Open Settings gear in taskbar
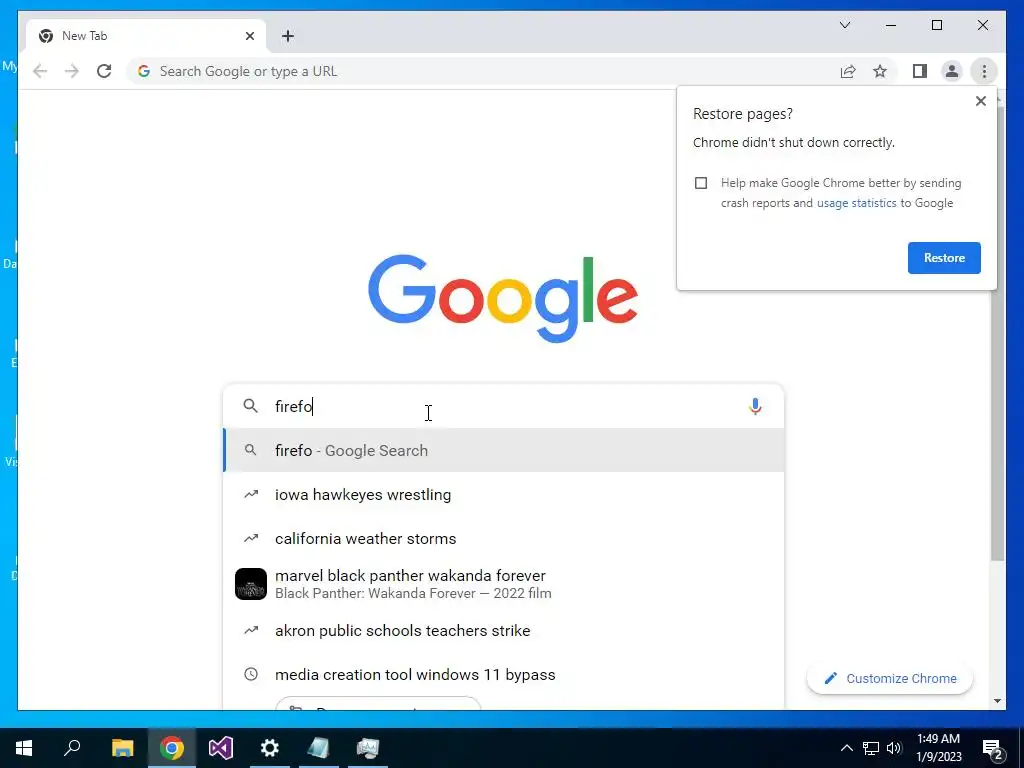 [270, 748]
